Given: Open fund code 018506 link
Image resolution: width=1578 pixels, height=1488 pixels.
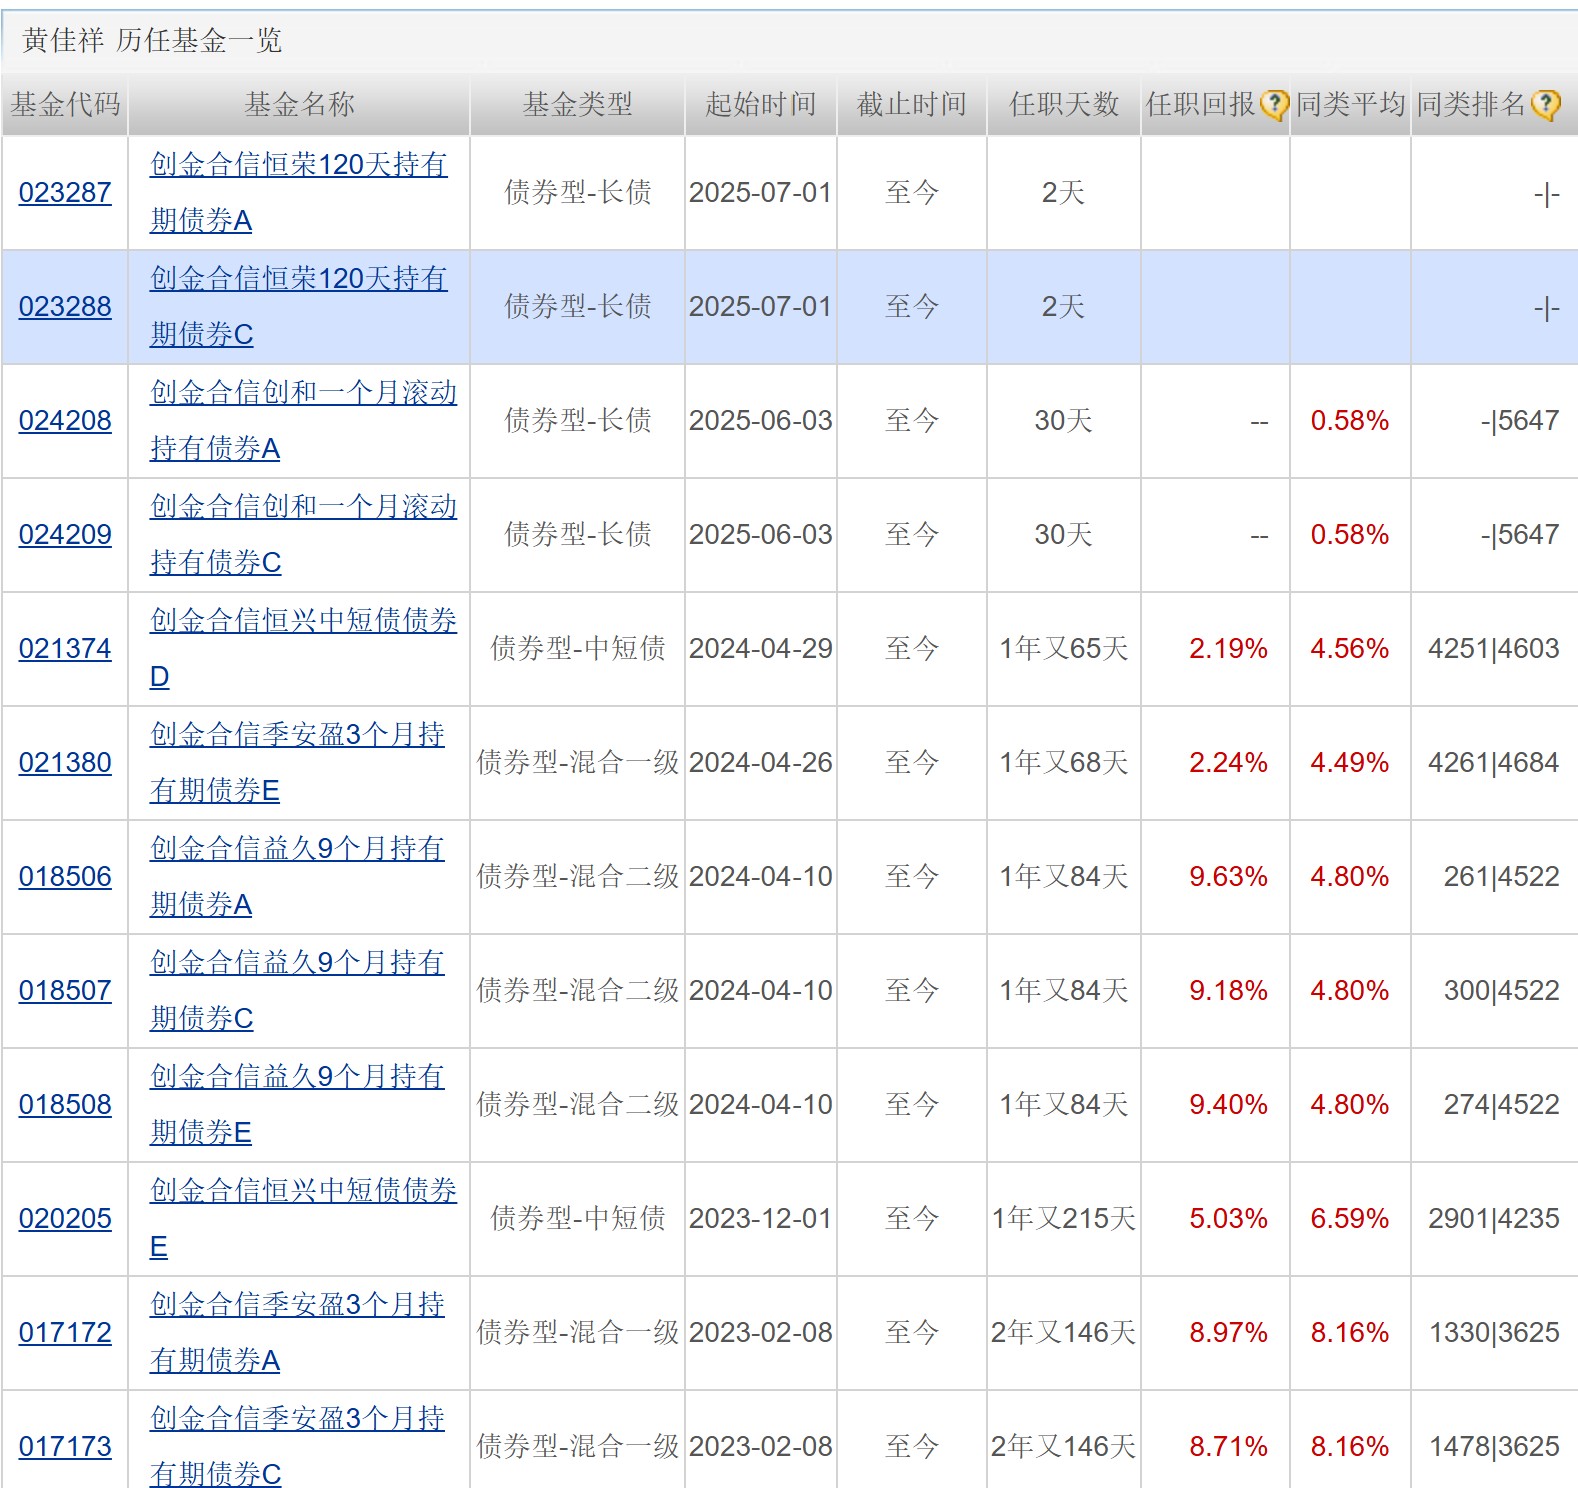Looking at the screenshot, I should (x=65, y=876).
